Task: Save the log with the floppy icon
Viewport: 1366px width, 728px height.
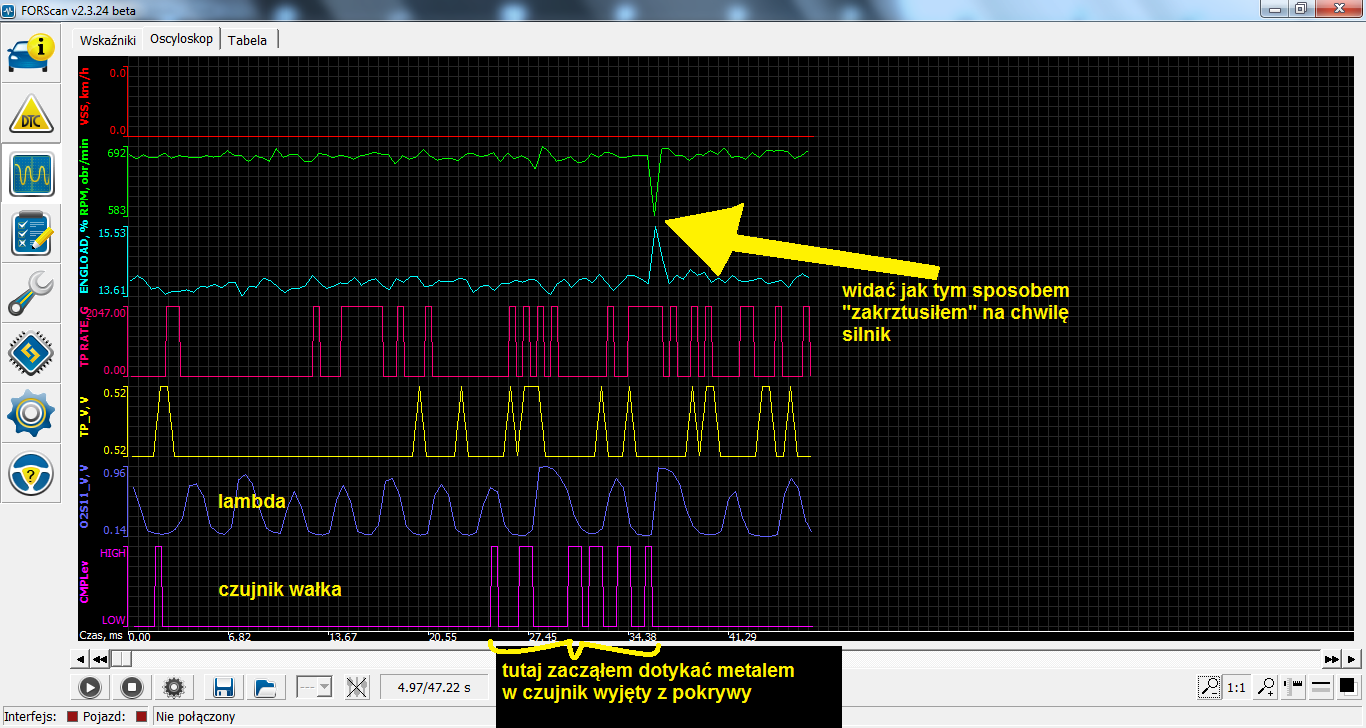Action: (224, 687)
